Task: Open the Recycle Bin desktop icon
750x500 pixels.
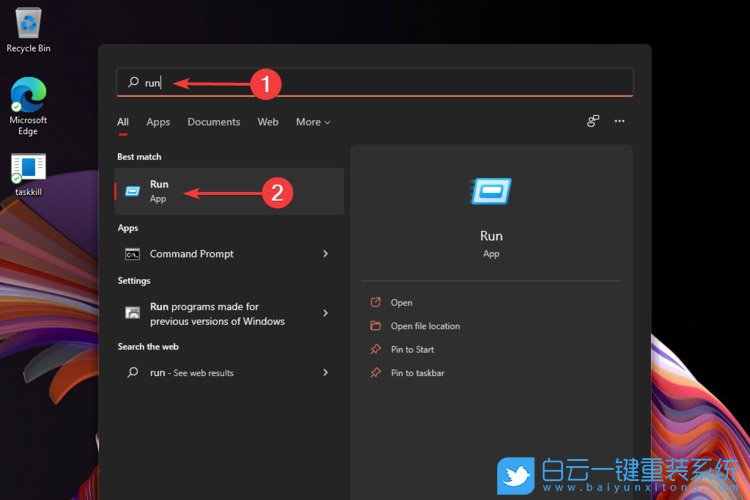Action: [x=28, y=30]
